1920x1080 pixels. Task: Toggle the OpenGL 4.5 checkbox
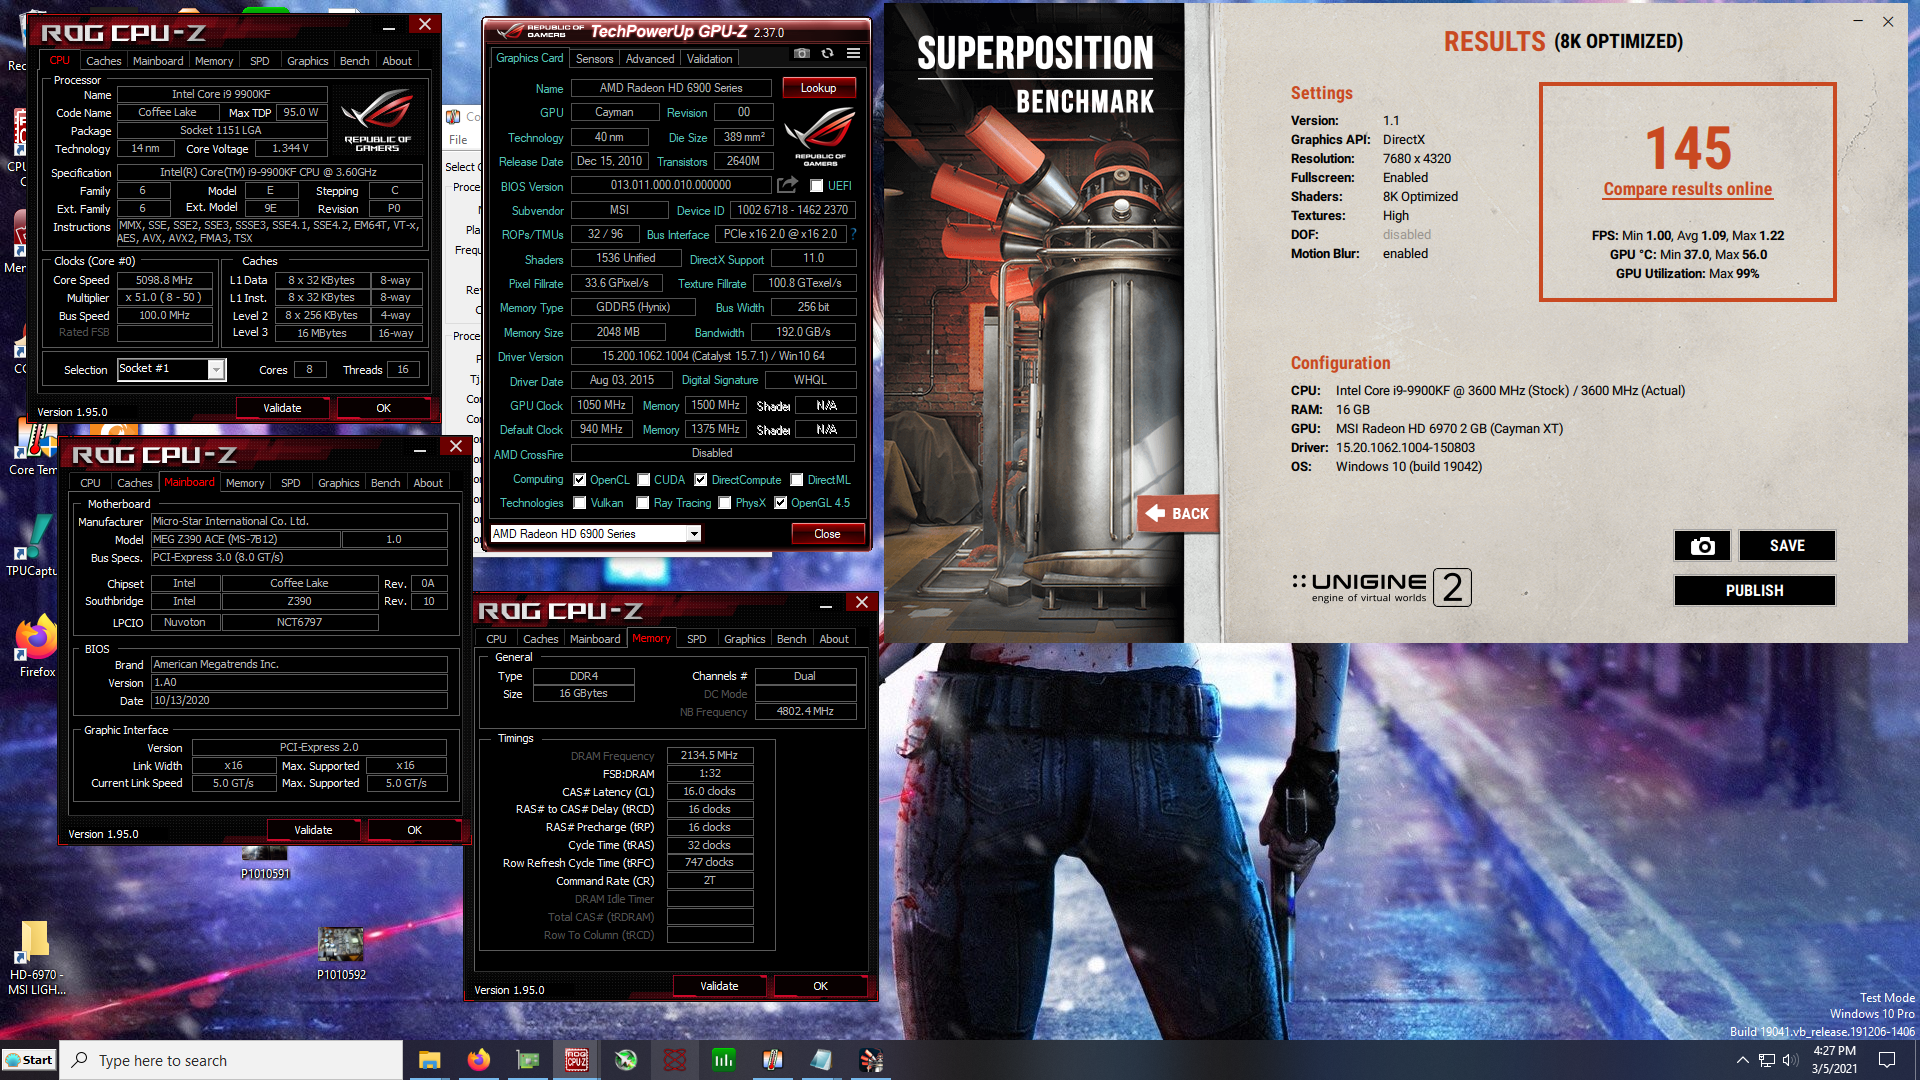tap(781, 503)
